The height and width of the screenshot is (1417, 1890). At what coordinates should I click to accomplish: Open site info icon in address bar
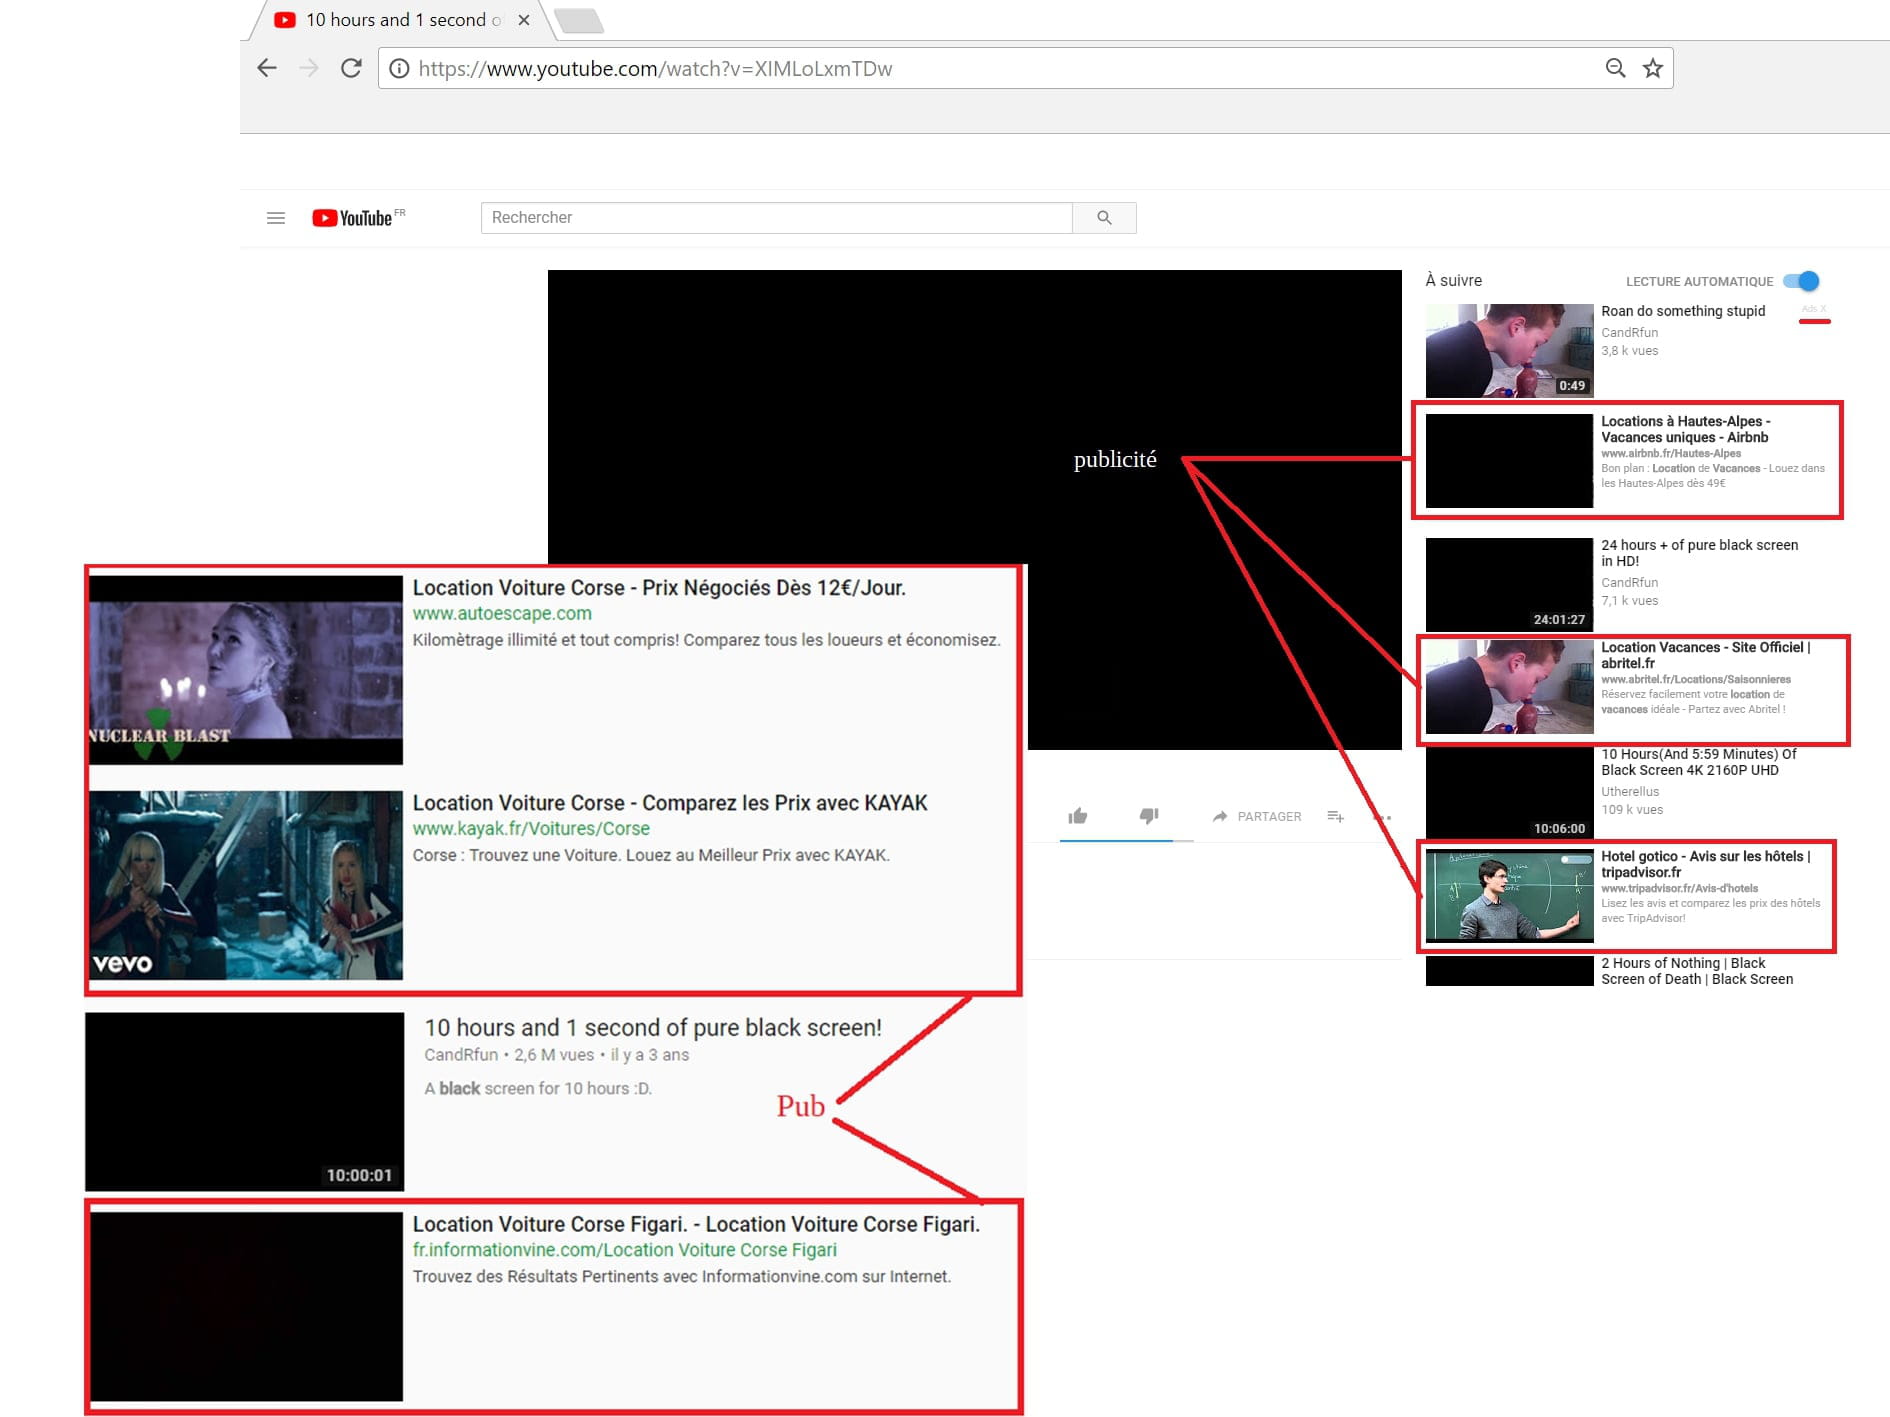(399, 68)
